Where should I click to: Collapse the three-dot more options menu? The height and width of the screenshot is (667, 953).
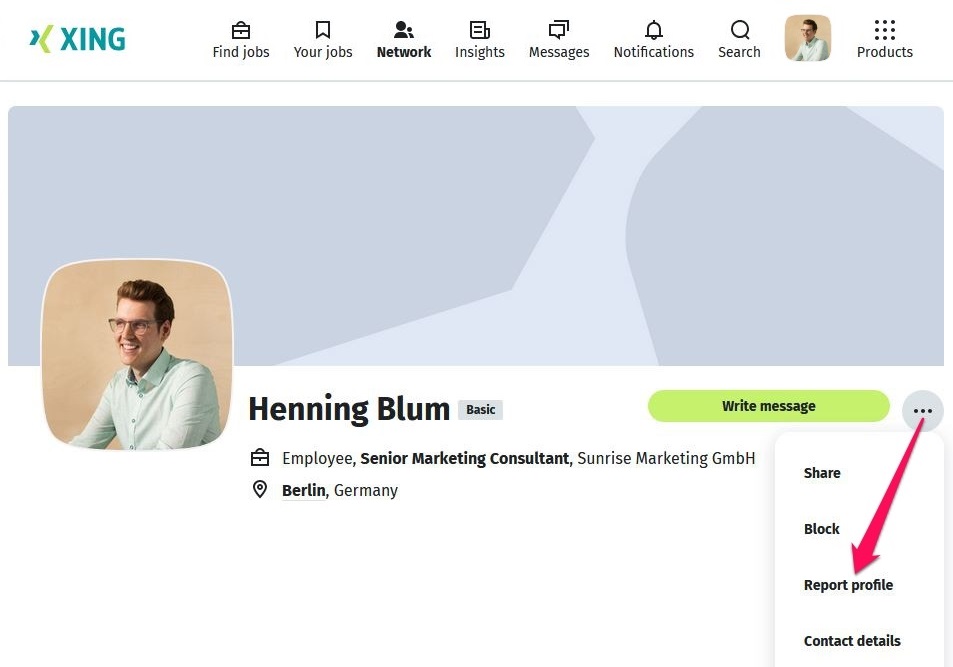[922, 411]
